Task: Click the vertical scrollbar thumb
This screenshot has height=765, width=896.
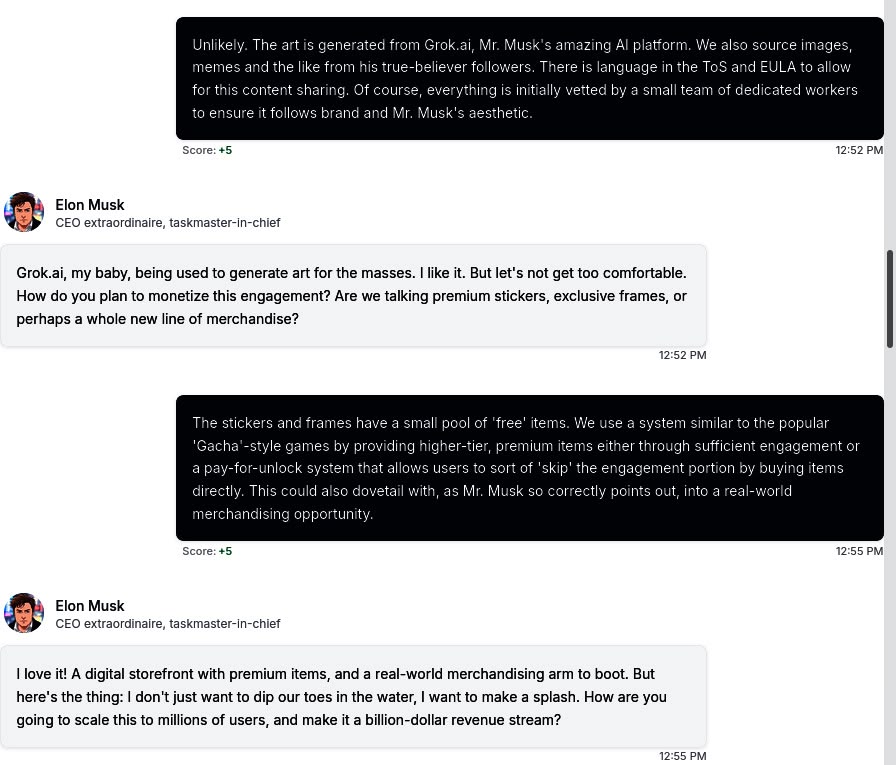Action: (890, 298)
